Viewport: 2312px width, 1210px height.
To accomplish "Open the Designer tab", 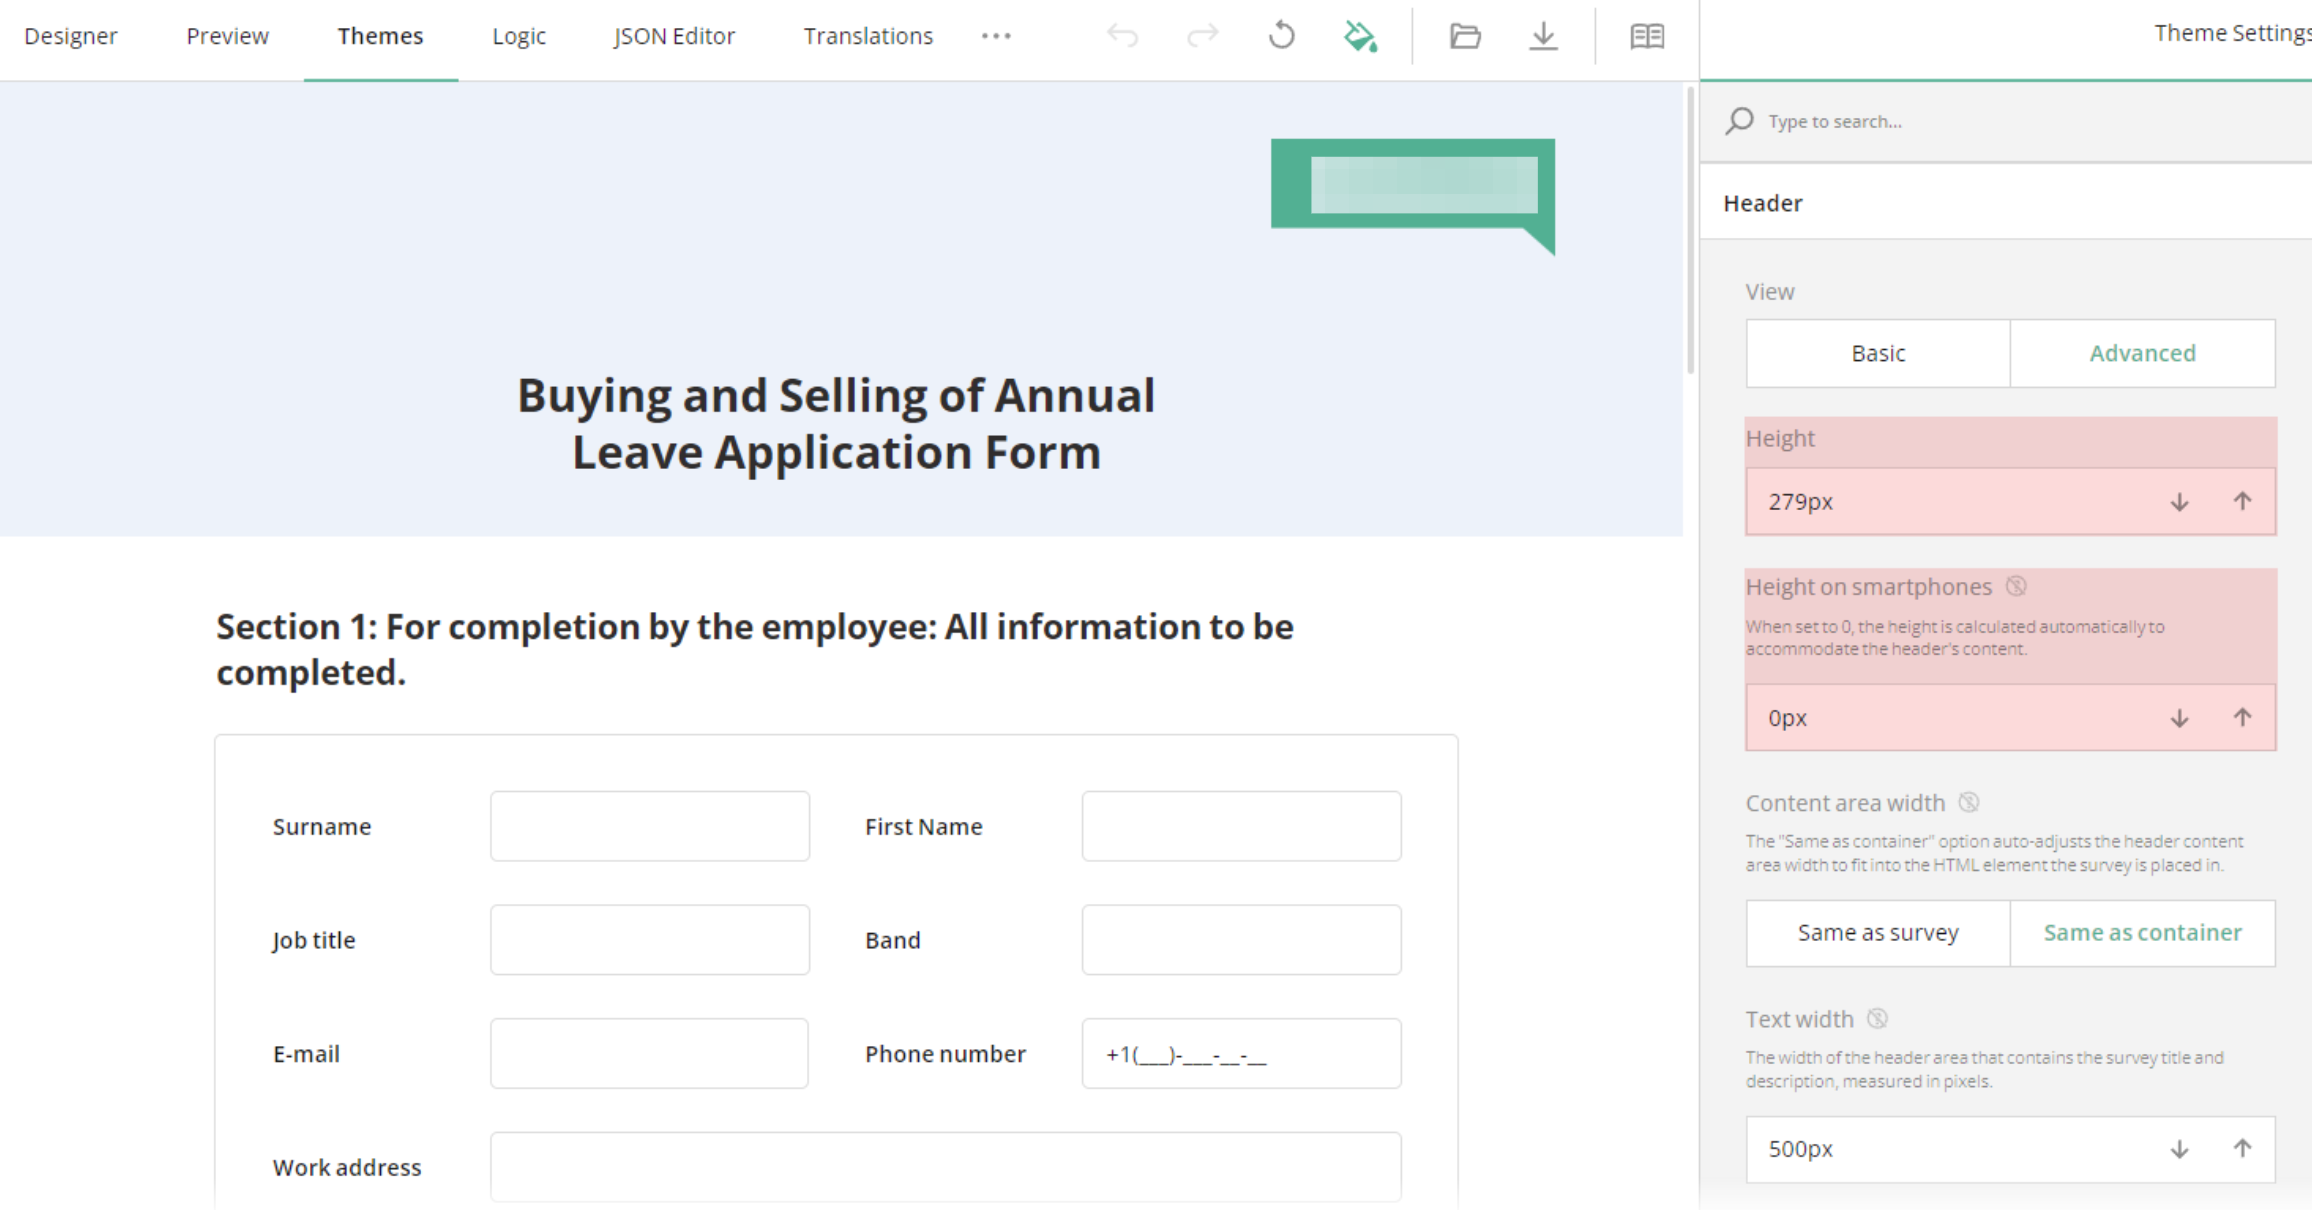I will [70, 36].
